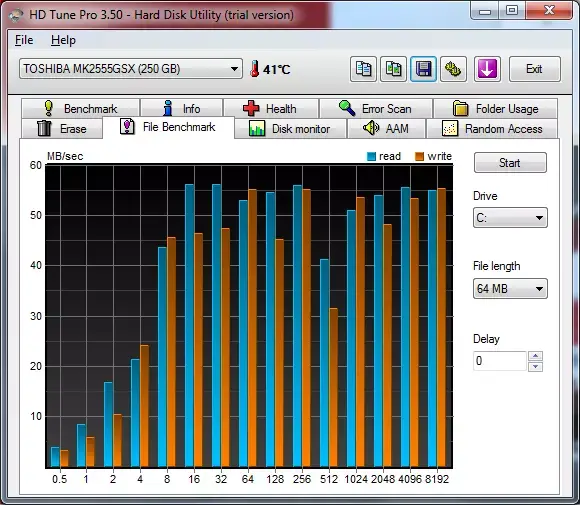Click the 0.5 x-axis label
This screenshot has width=580, height=505.
coord(60,479)
